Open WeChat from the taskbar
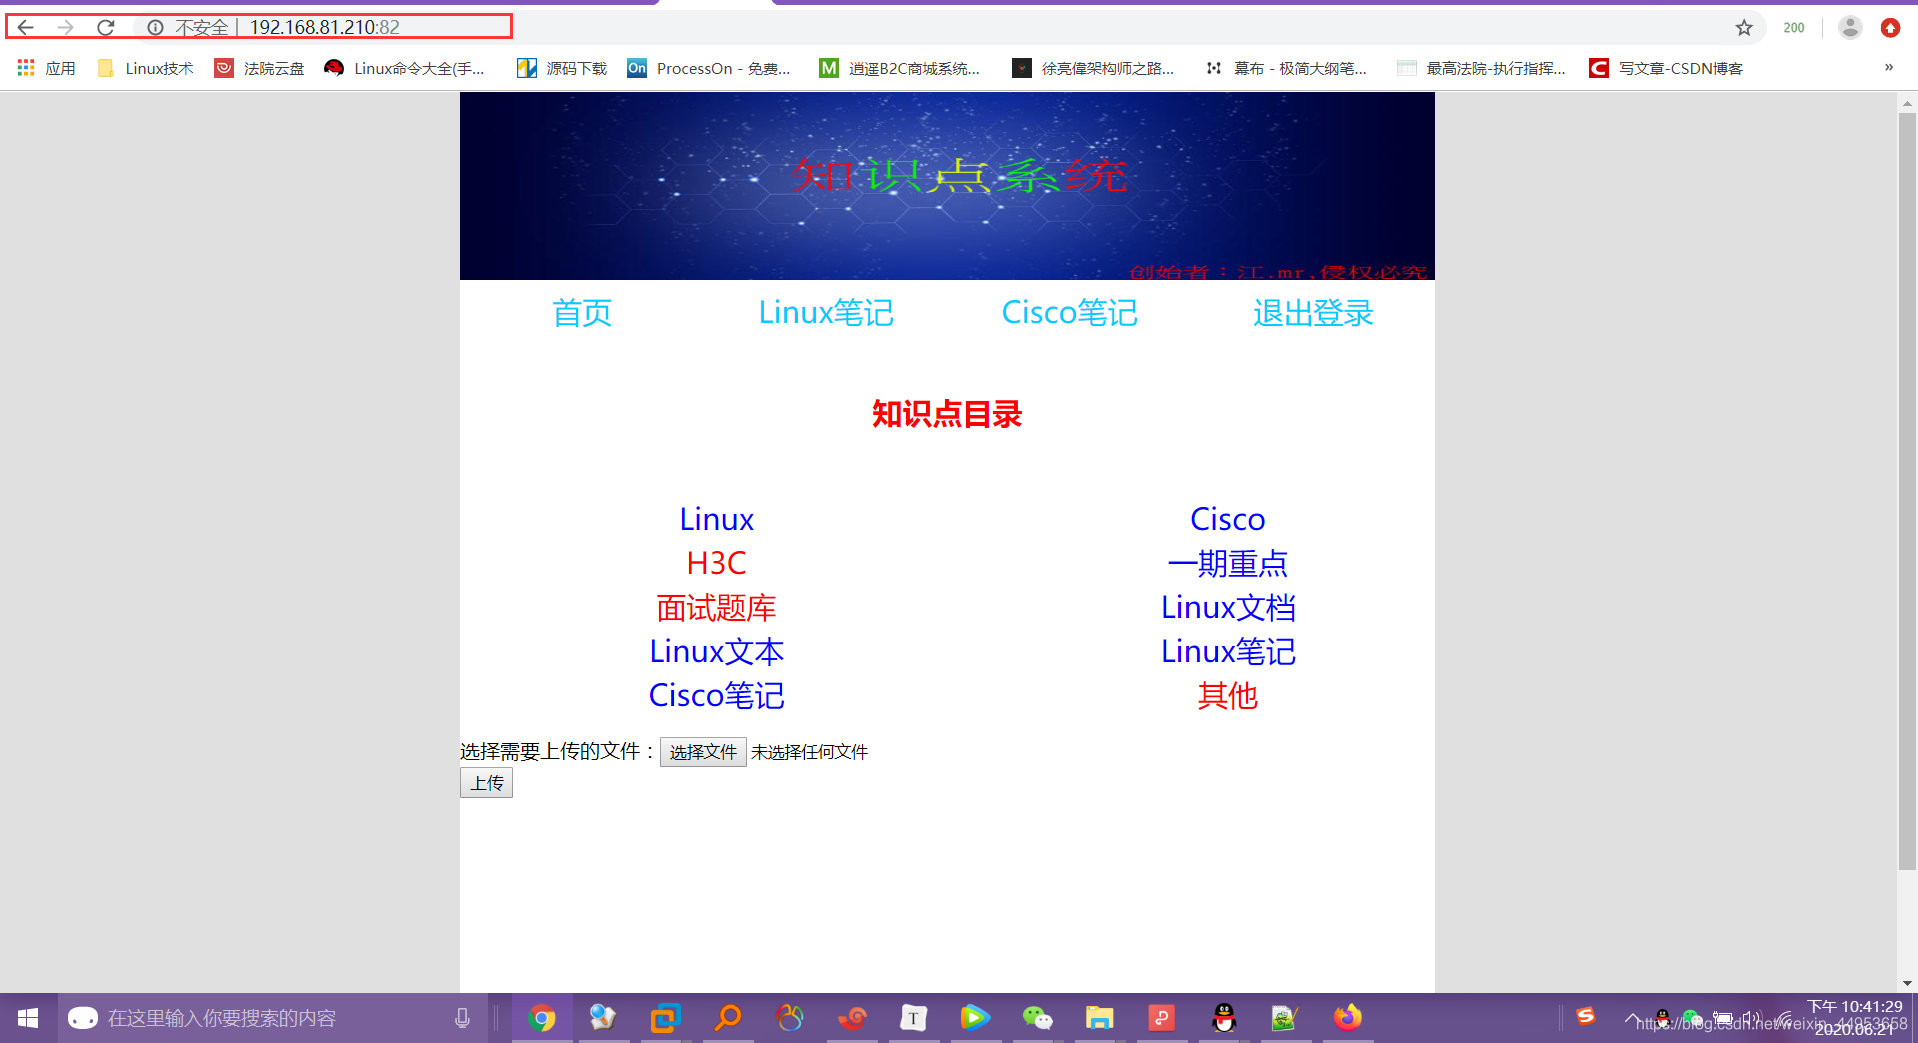 tap(1037, 1017)
